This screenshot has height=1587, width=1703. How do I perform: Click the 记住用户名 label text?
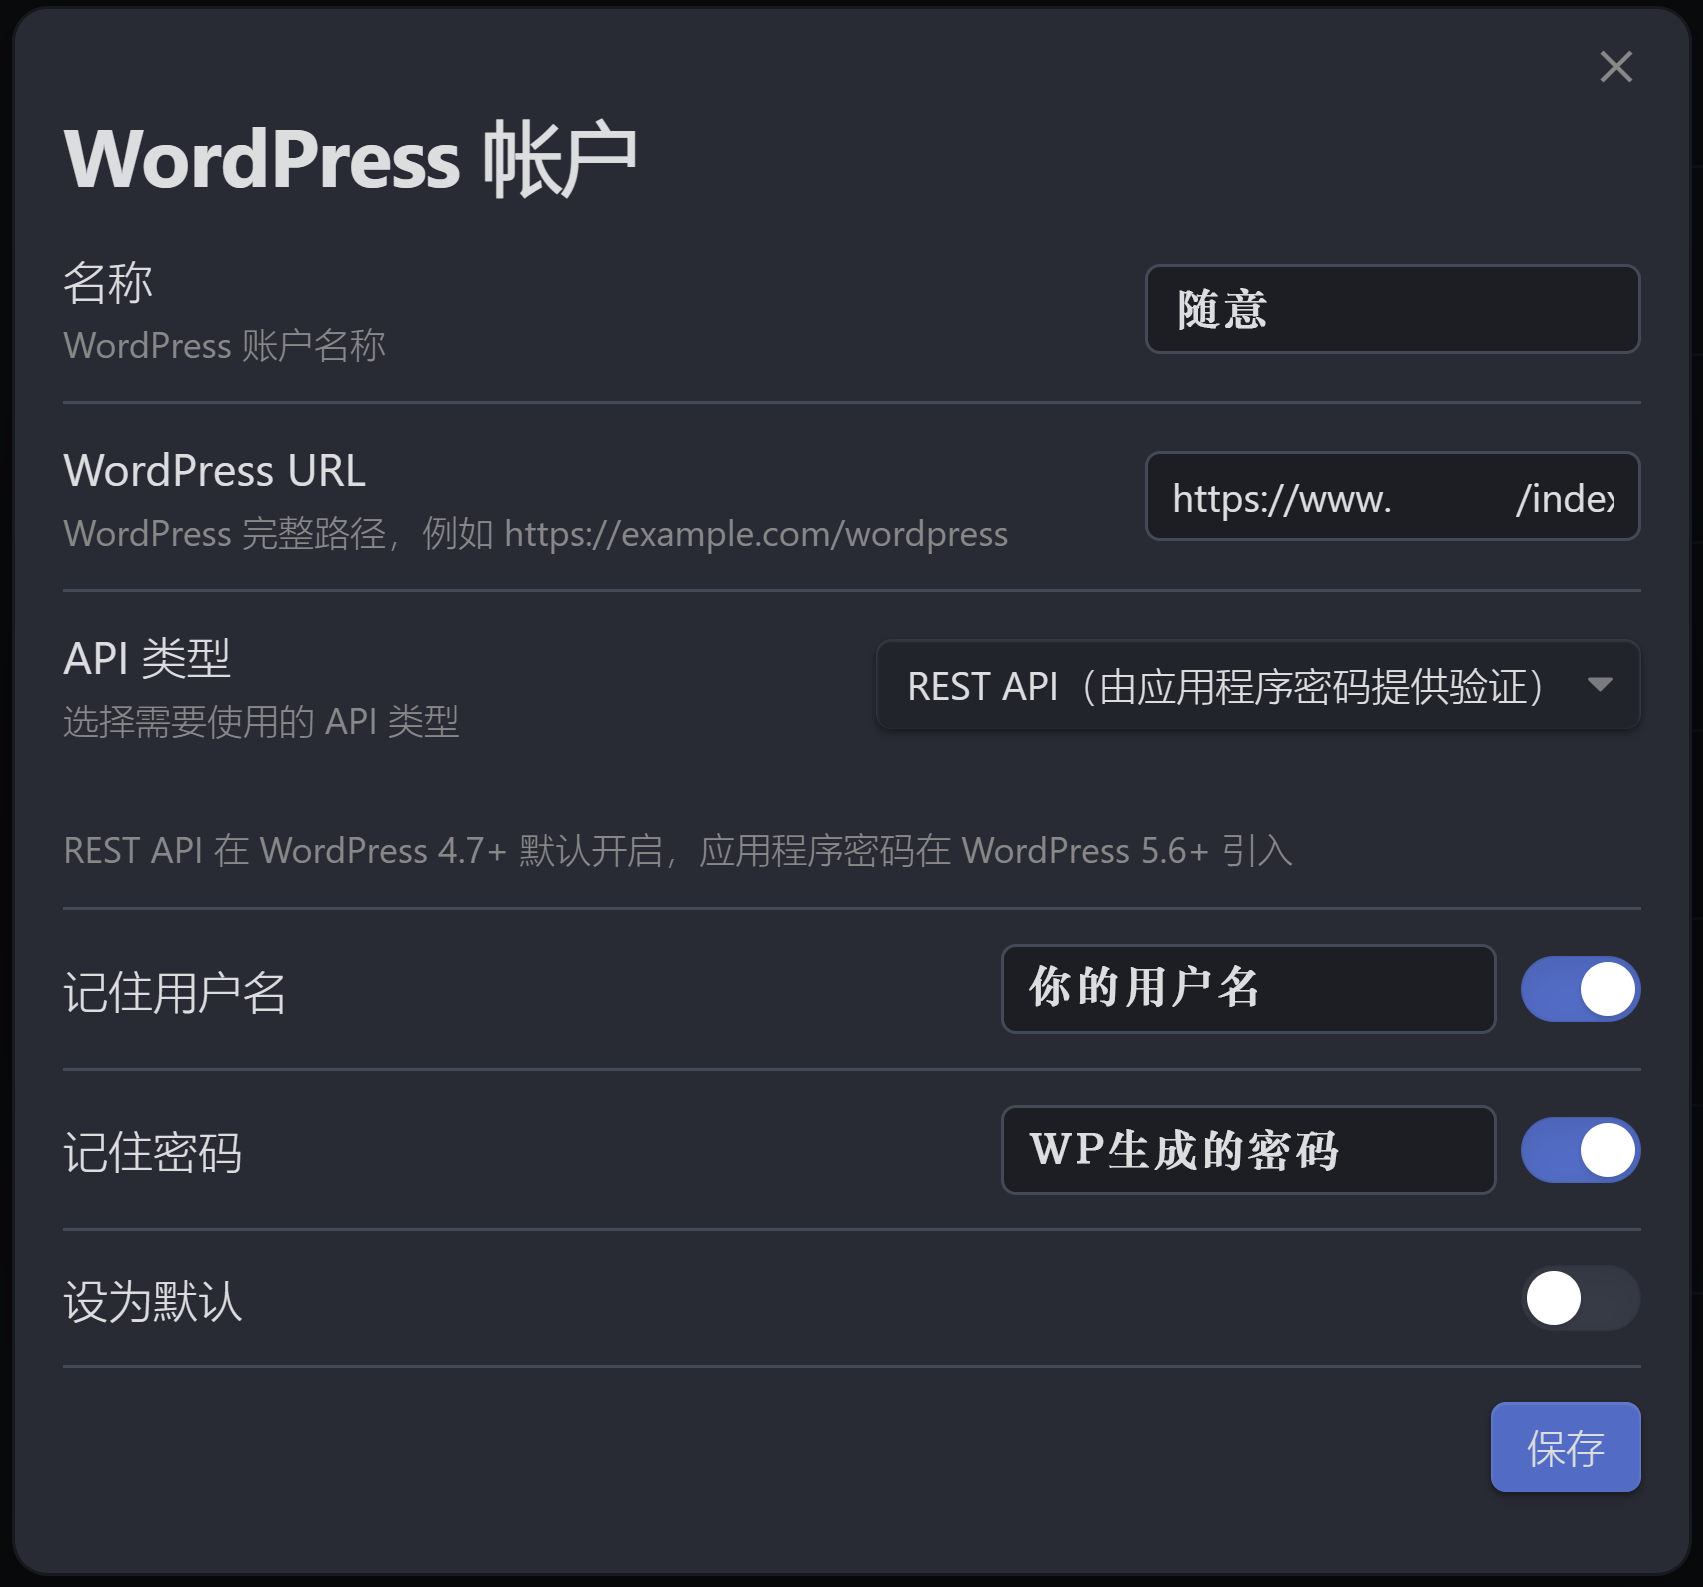coord(175,993)
